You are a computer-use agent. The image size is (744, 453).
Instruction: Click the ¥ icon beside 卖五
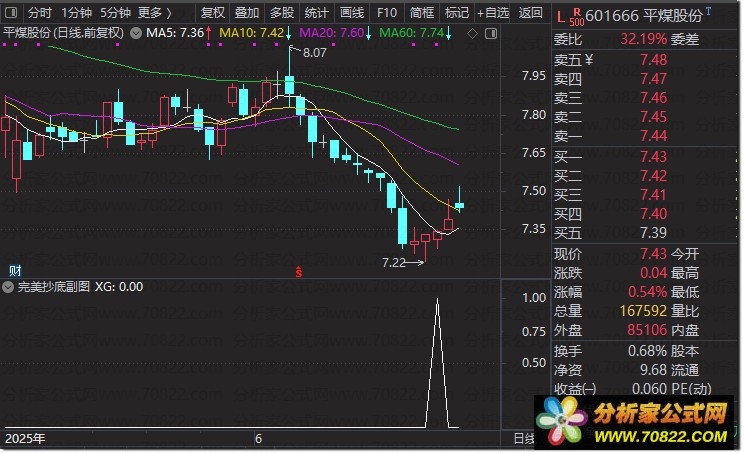[x=589, y=60]
